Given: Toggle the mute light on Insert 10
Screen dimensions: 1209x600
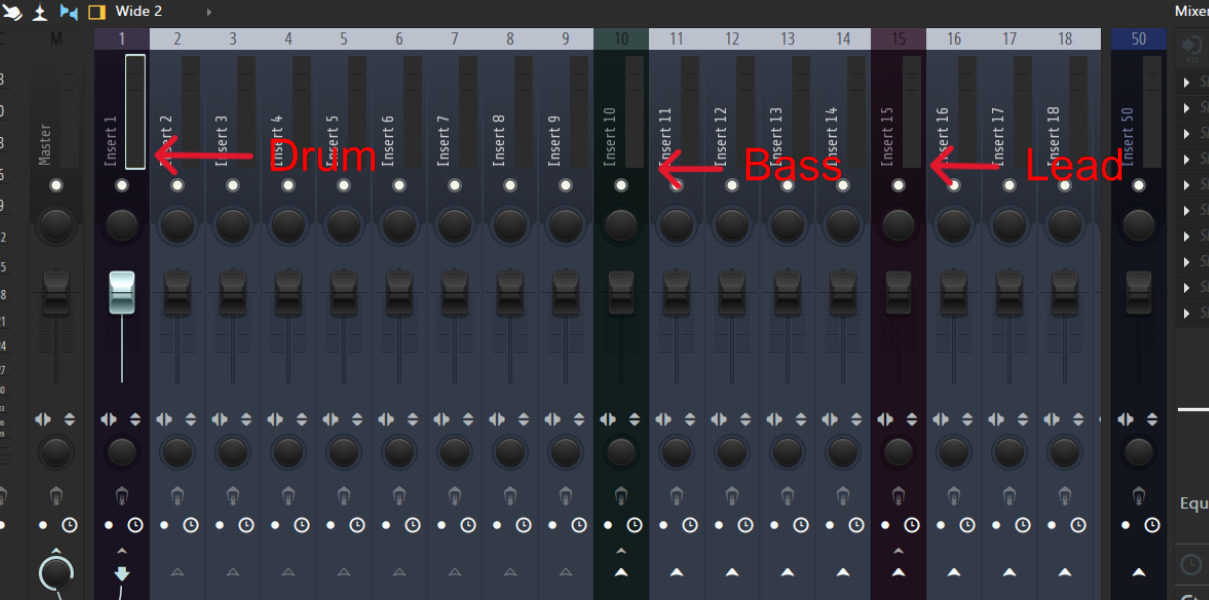Looking at the screenshot, I should [x=621, y=184].
